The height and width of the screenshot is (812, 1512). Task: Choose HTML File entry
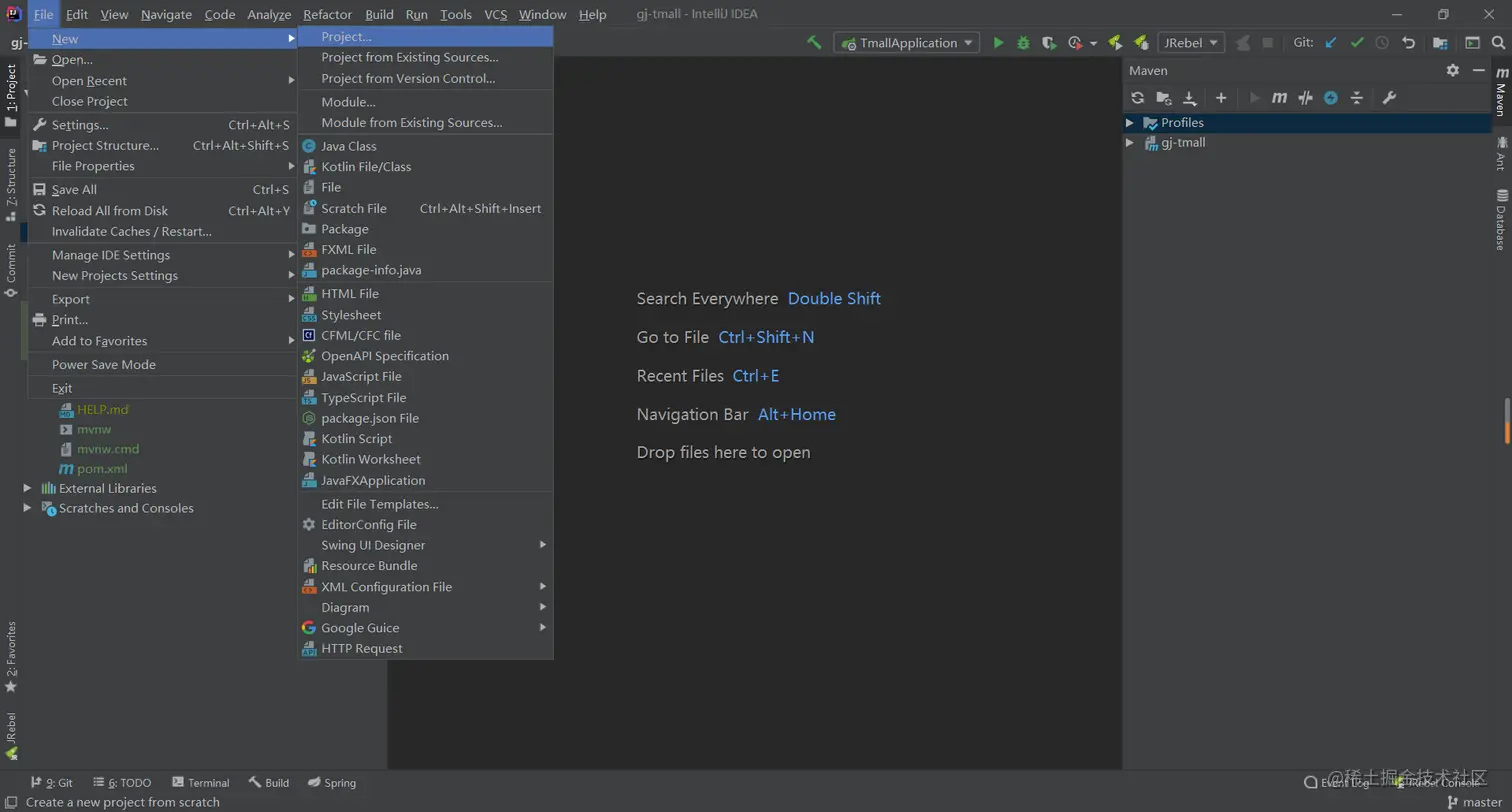click(426, 294)
